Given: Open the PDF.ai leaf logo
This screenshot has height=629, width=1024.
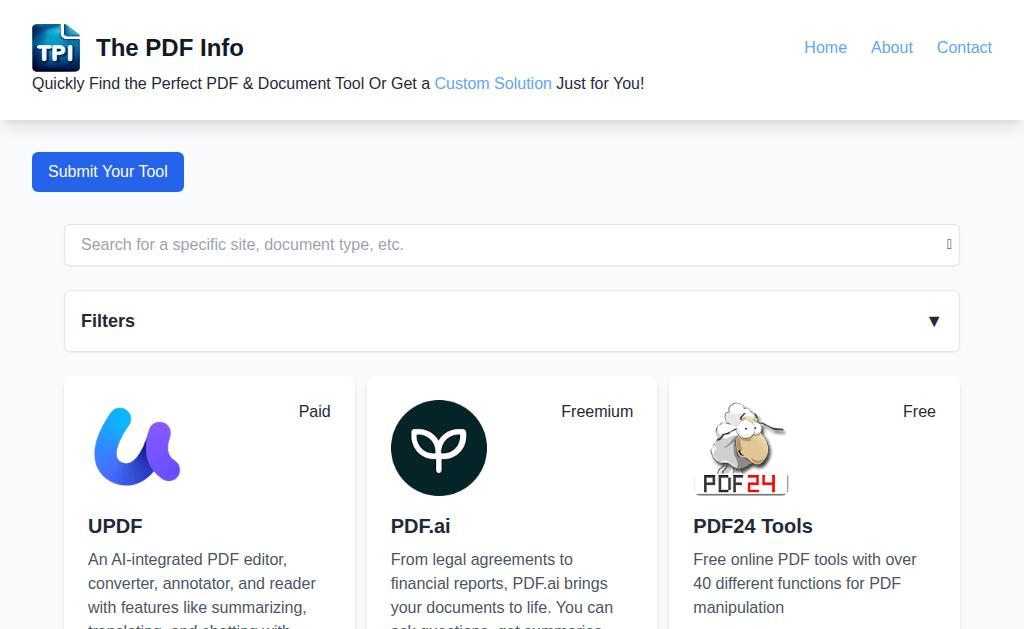Looking at the screenshot, I should pos(439,447).
